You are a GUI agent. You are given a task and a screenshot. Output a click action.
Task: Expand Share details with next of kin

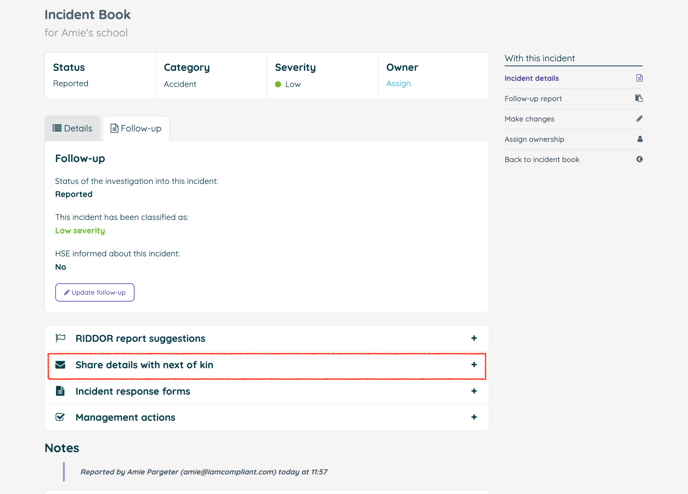(x=474, y=365)
